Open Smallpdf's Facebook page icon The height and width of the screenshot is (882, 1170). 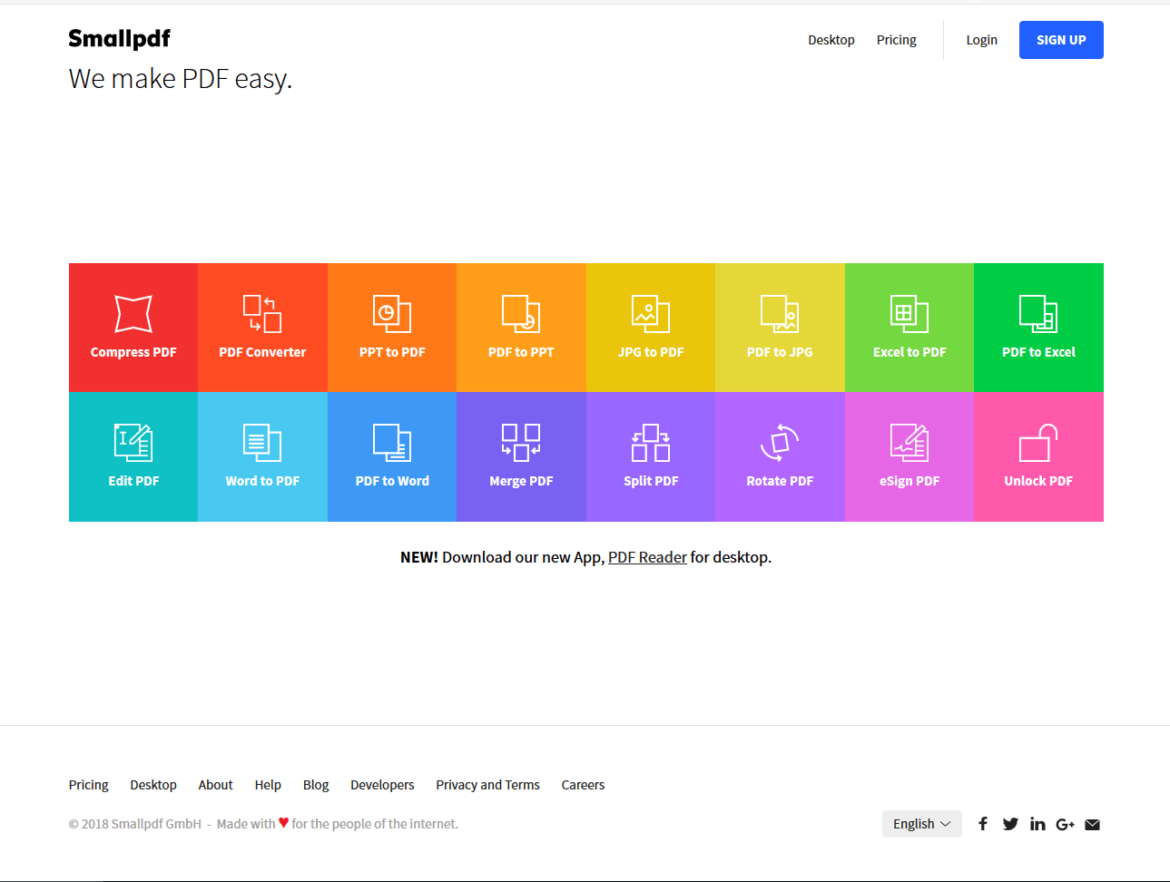[x=983, y=824]
